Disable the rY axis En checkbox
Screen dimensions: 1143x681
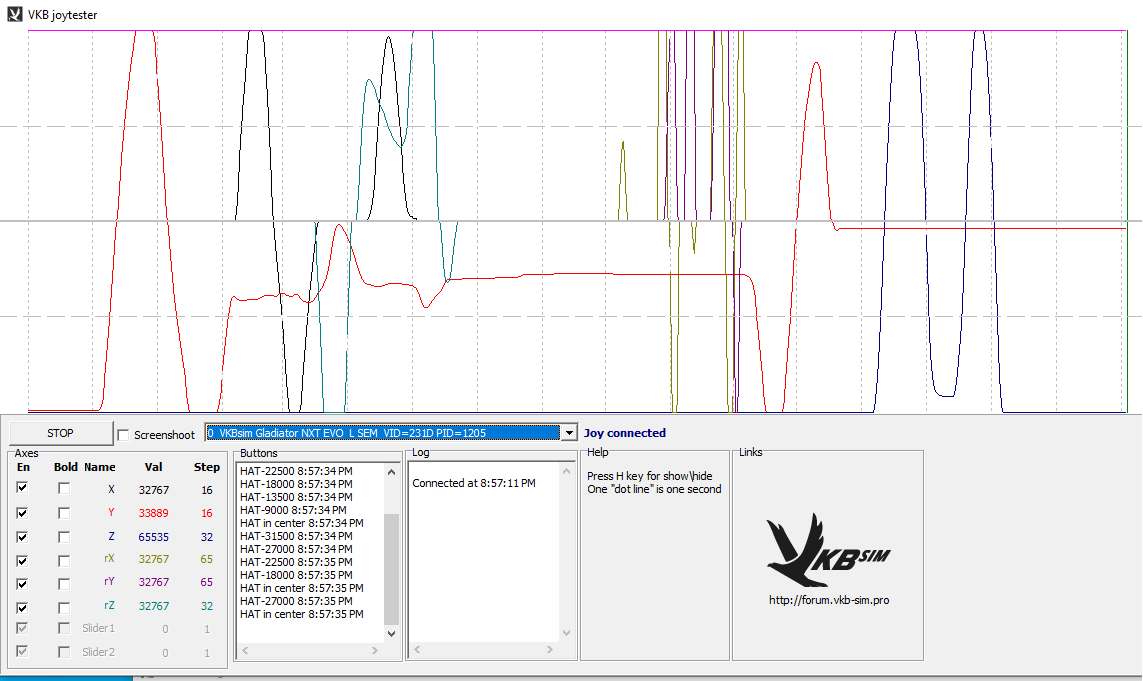(23, 584)
